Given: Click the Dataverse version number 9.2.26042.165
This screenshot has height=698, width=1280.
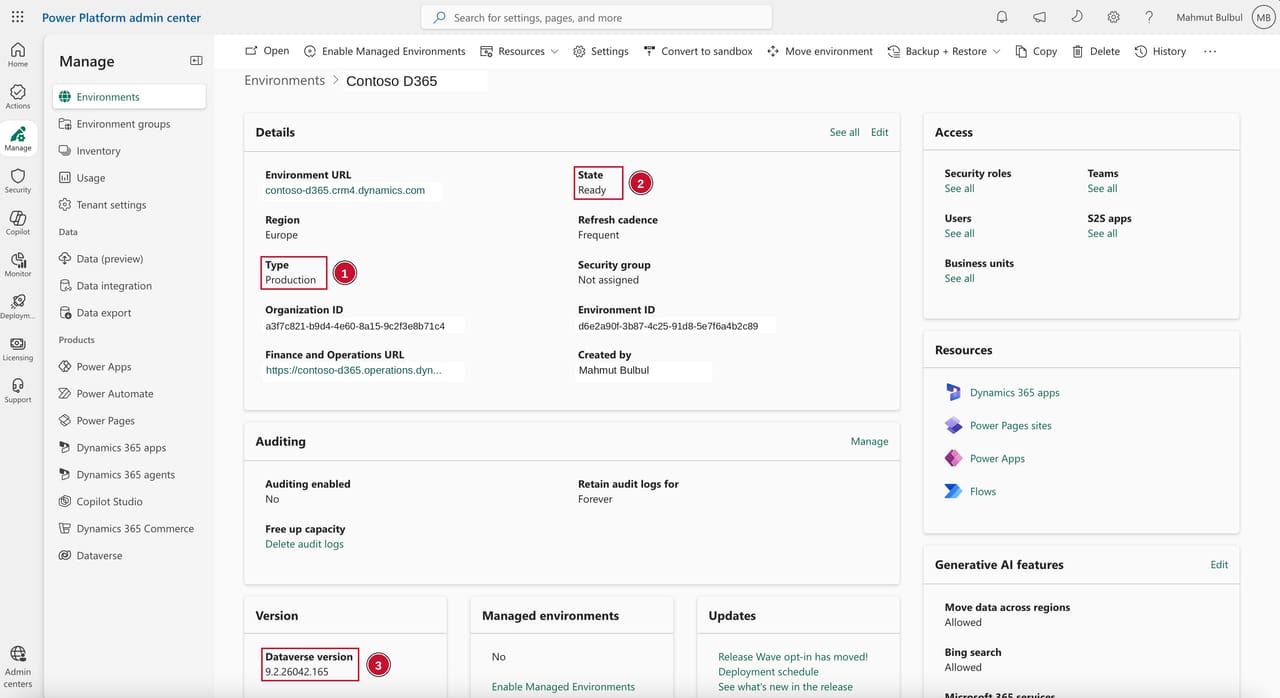Looking at the screenshot, I should (297, 672).
